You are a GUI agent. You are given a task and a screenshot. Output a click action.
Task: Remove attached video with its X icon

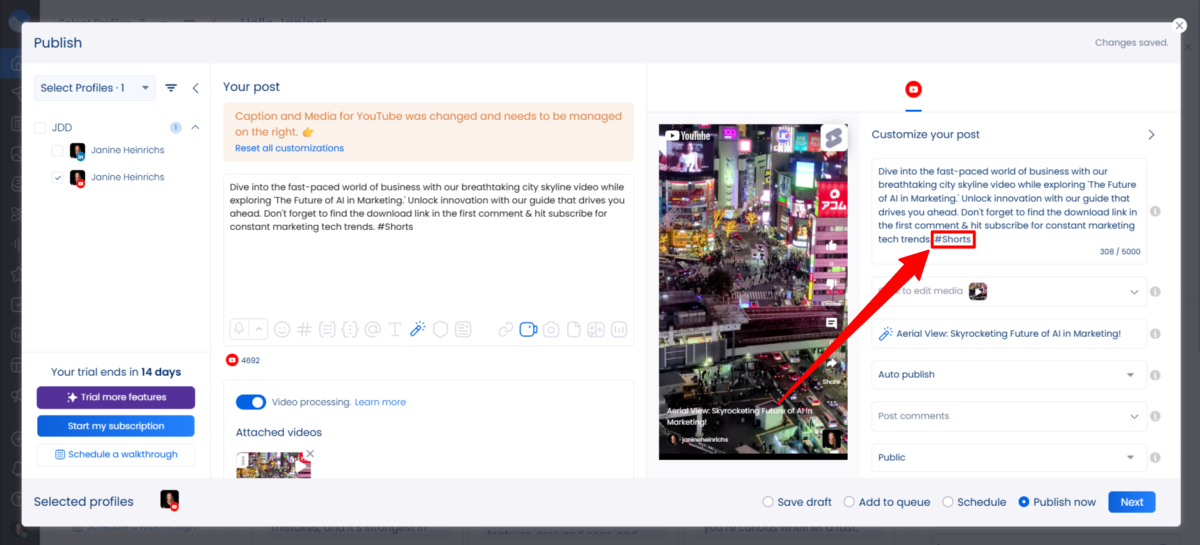(310, 454)
